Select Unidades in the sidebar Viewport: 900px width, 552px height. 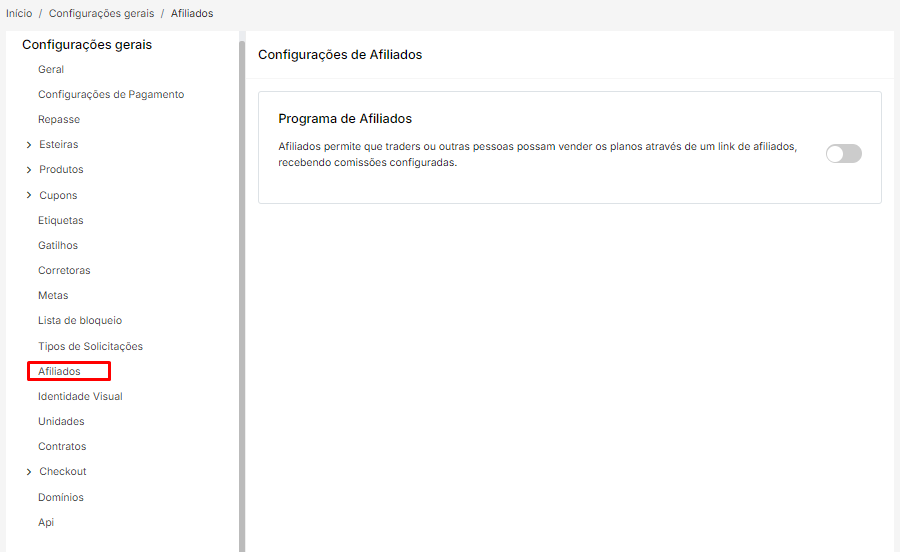pos(61,422)
